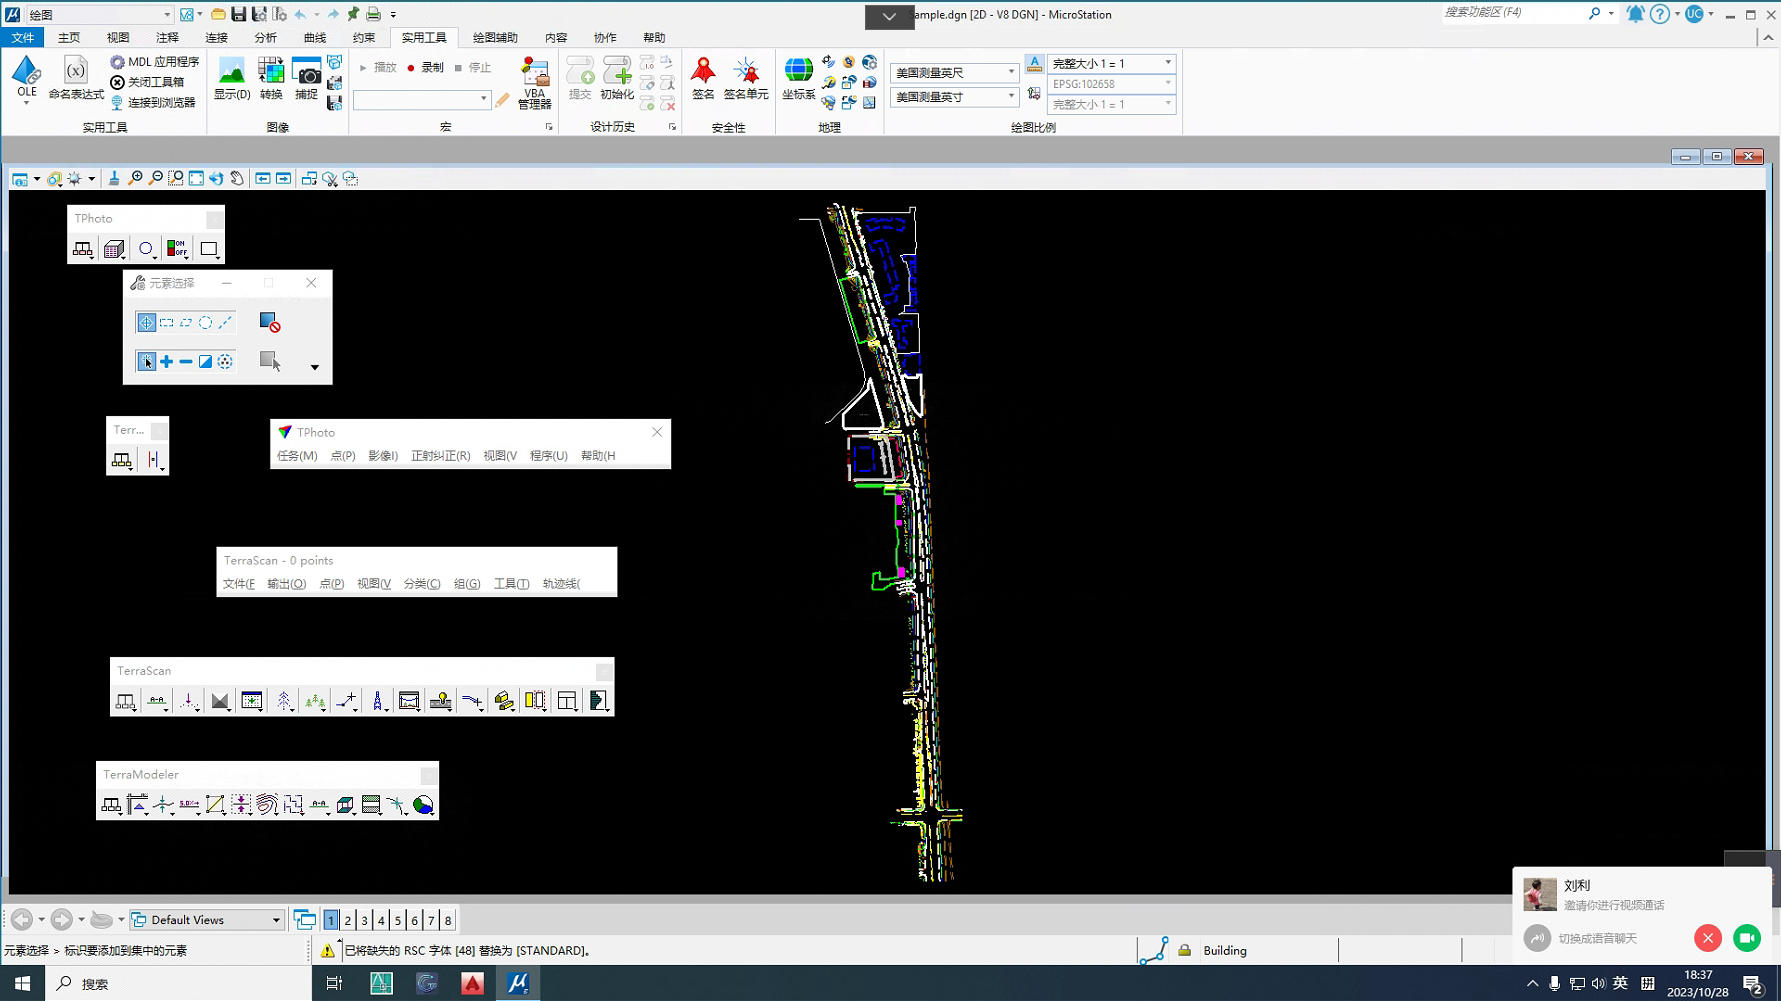Click the 捕捉 capture camera icon
The width and height of the screenshot is (1781, 1001).
pos(306,77)
